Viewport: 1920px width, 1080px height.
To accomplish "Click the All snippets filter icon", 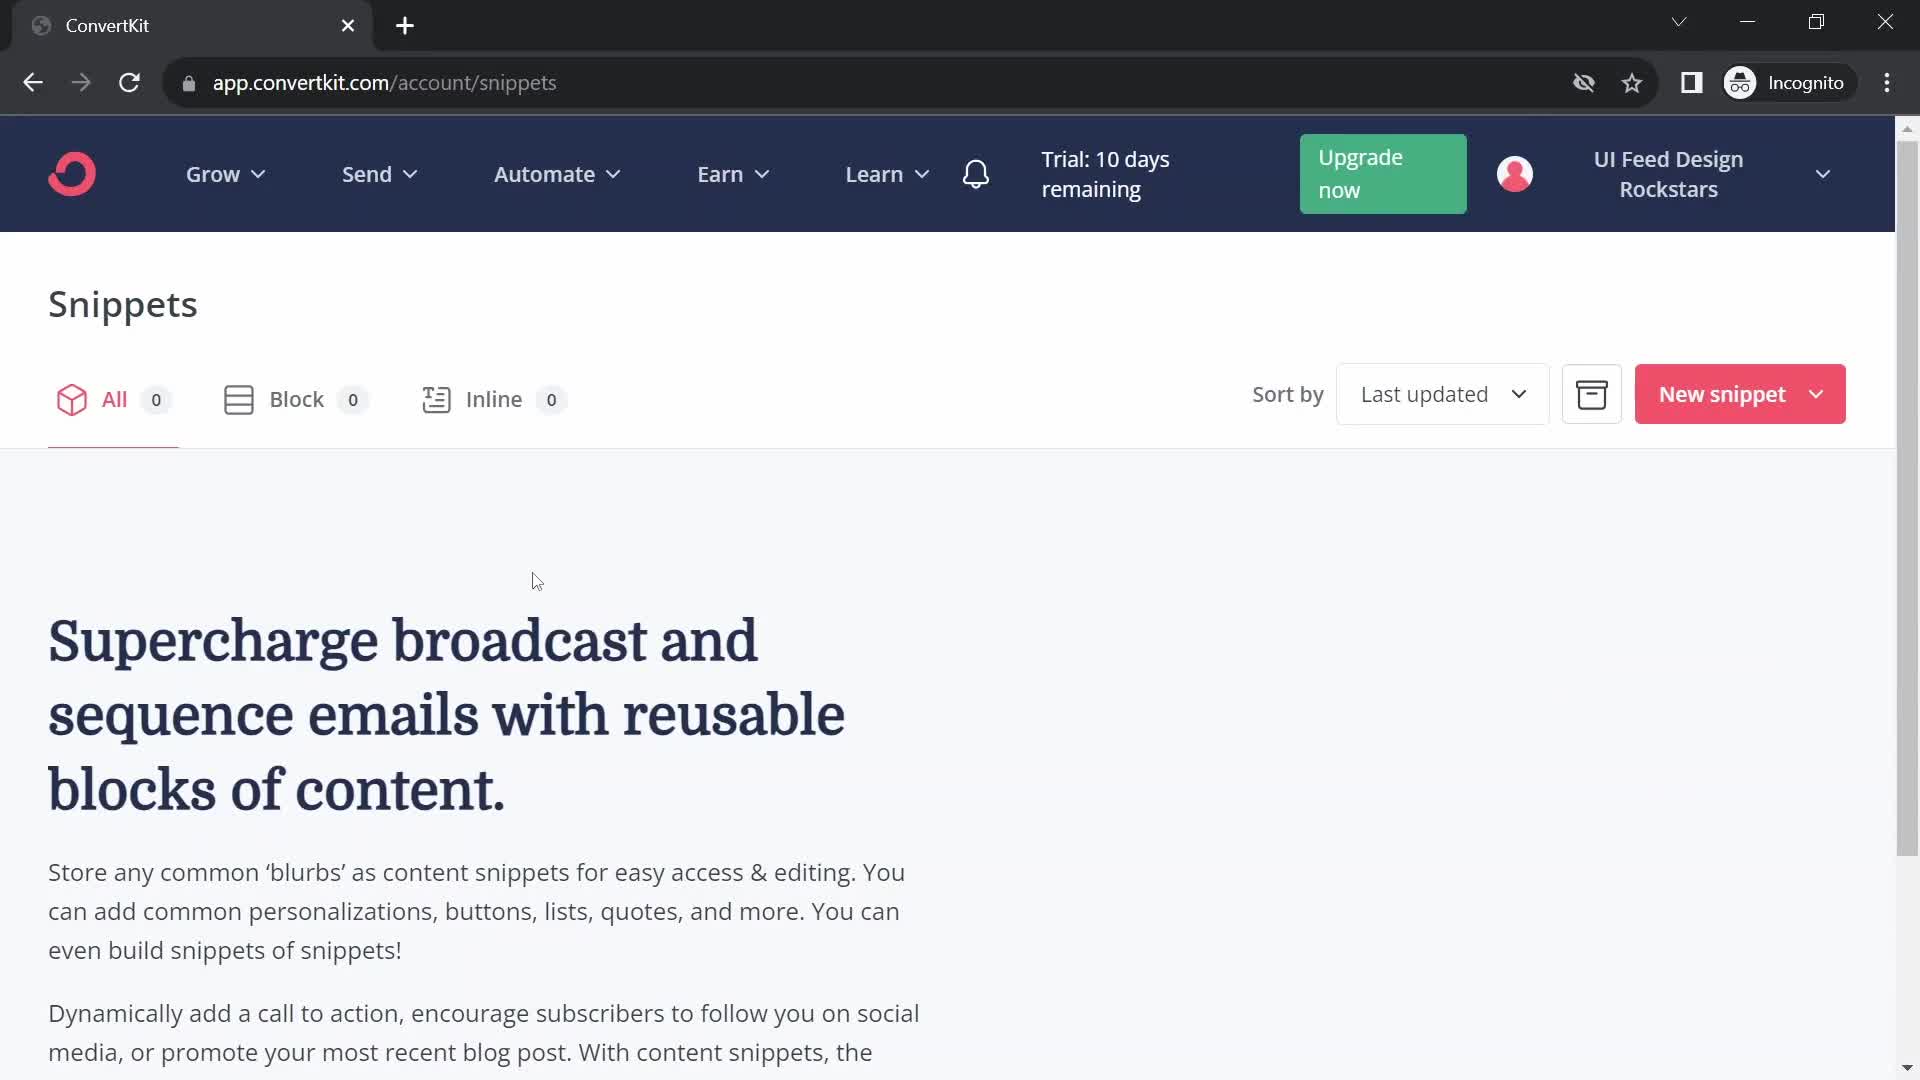I will click(73, 400).
